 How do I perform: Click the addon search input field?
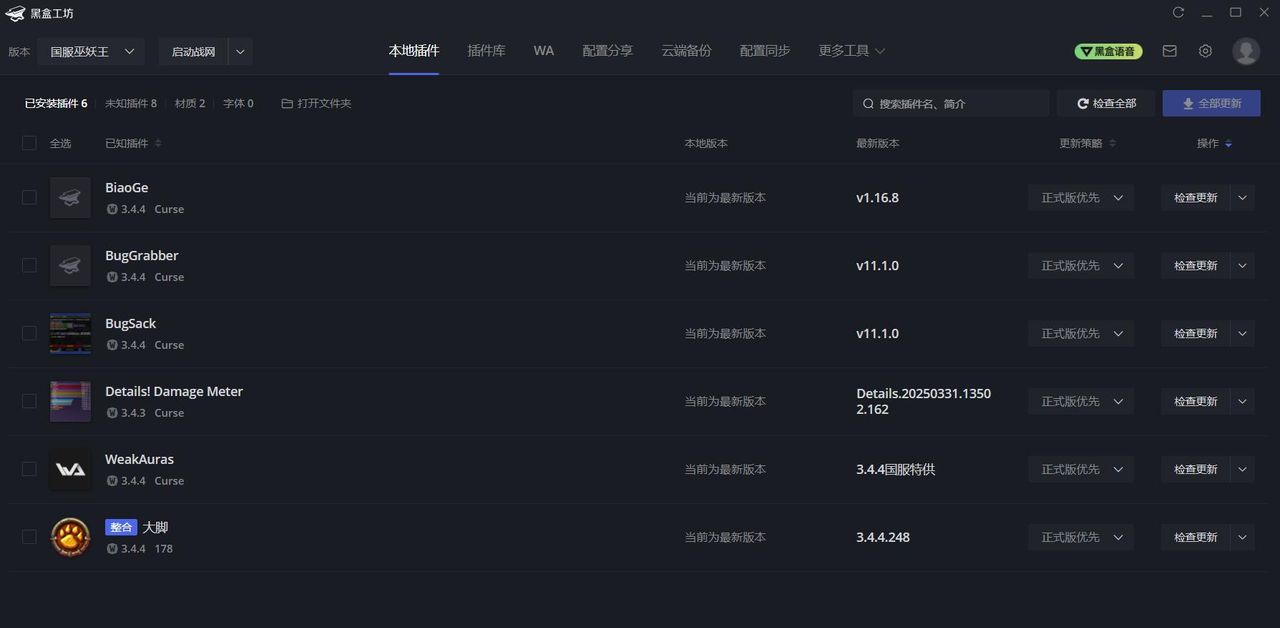click(950, 103)
